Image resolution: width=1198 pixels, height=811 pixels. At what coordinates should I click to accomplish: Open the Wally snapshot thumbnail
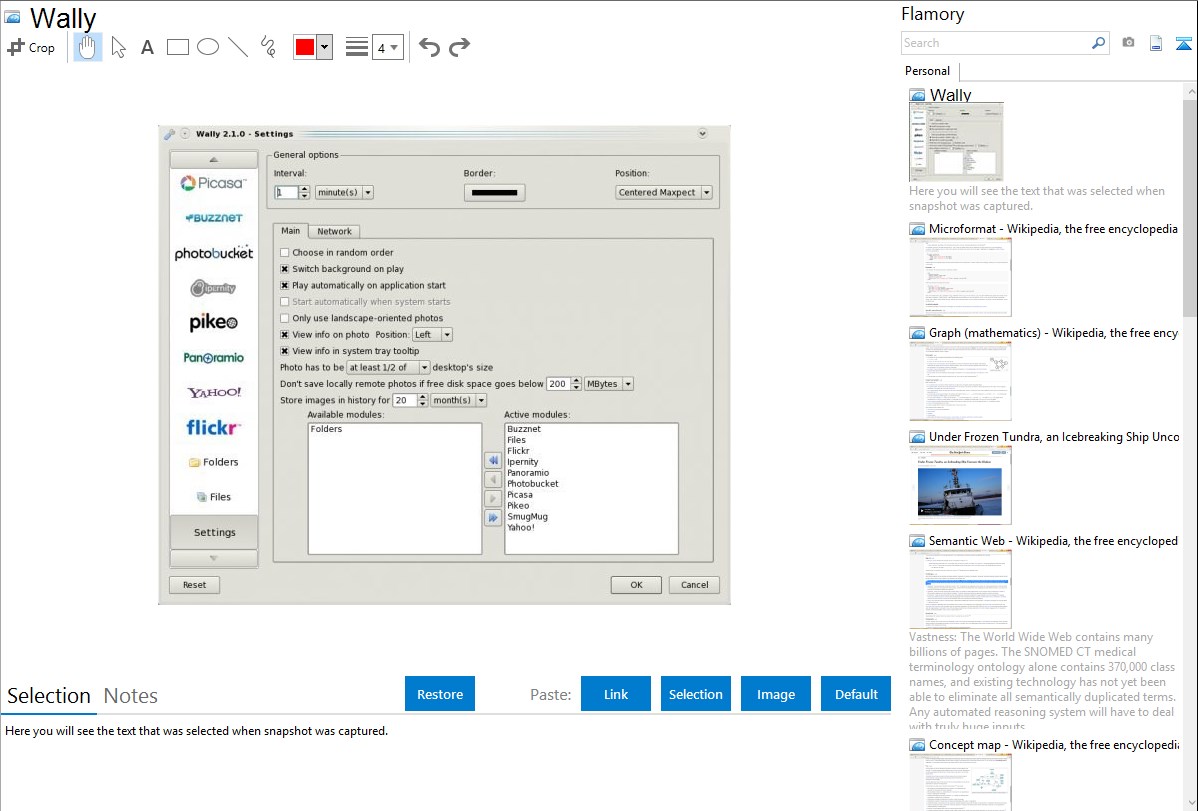point(956,142)
